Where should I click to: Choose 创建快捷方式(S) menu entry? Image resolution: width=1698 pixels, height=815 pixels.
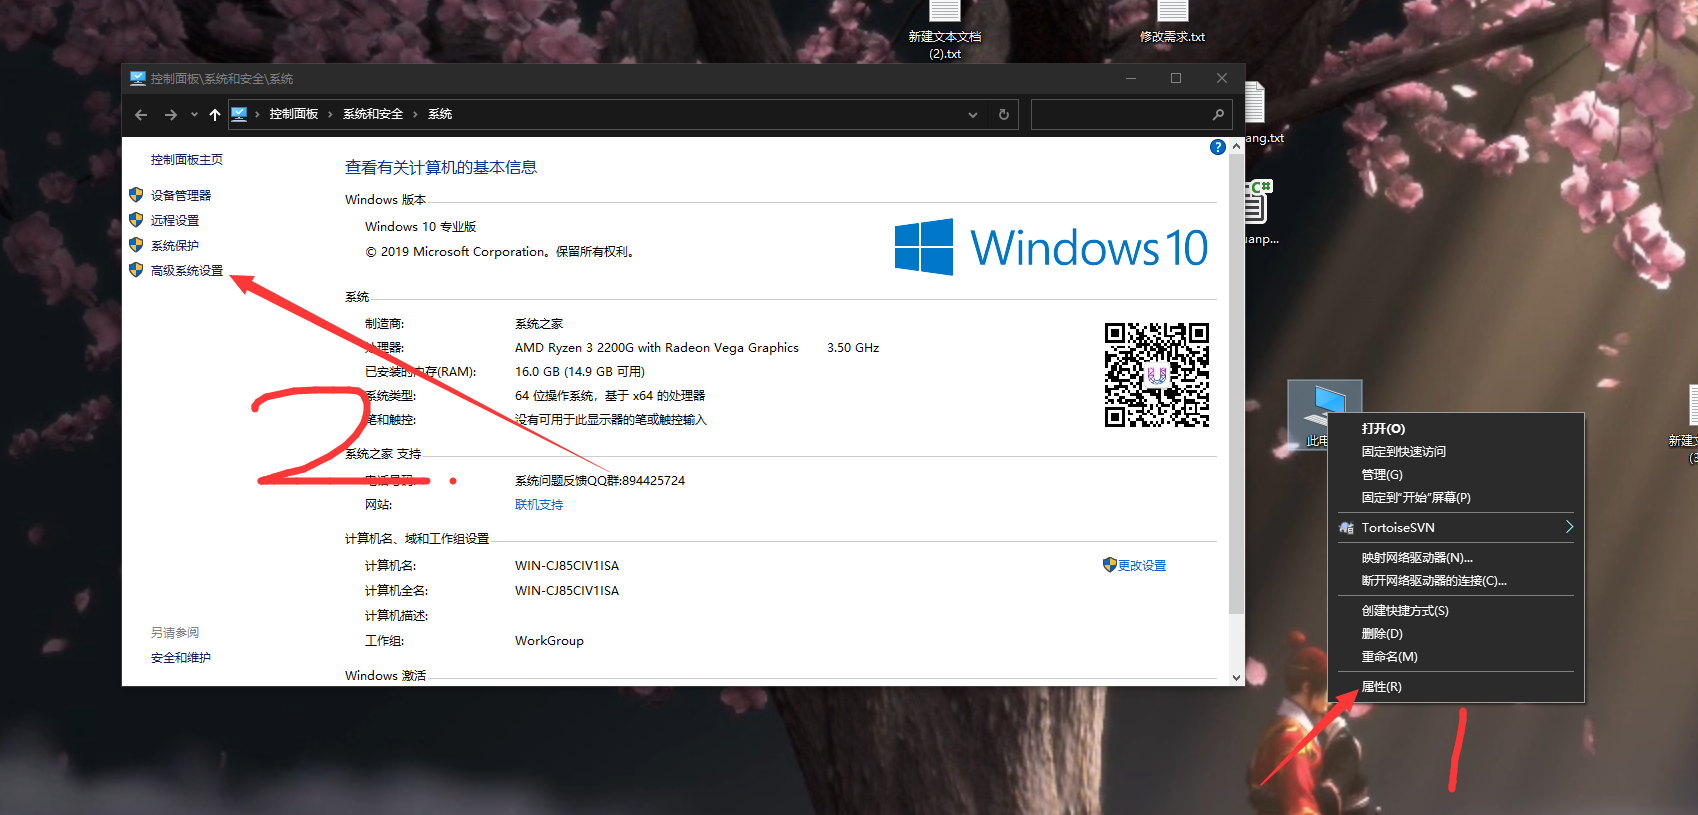[1456, 610]
